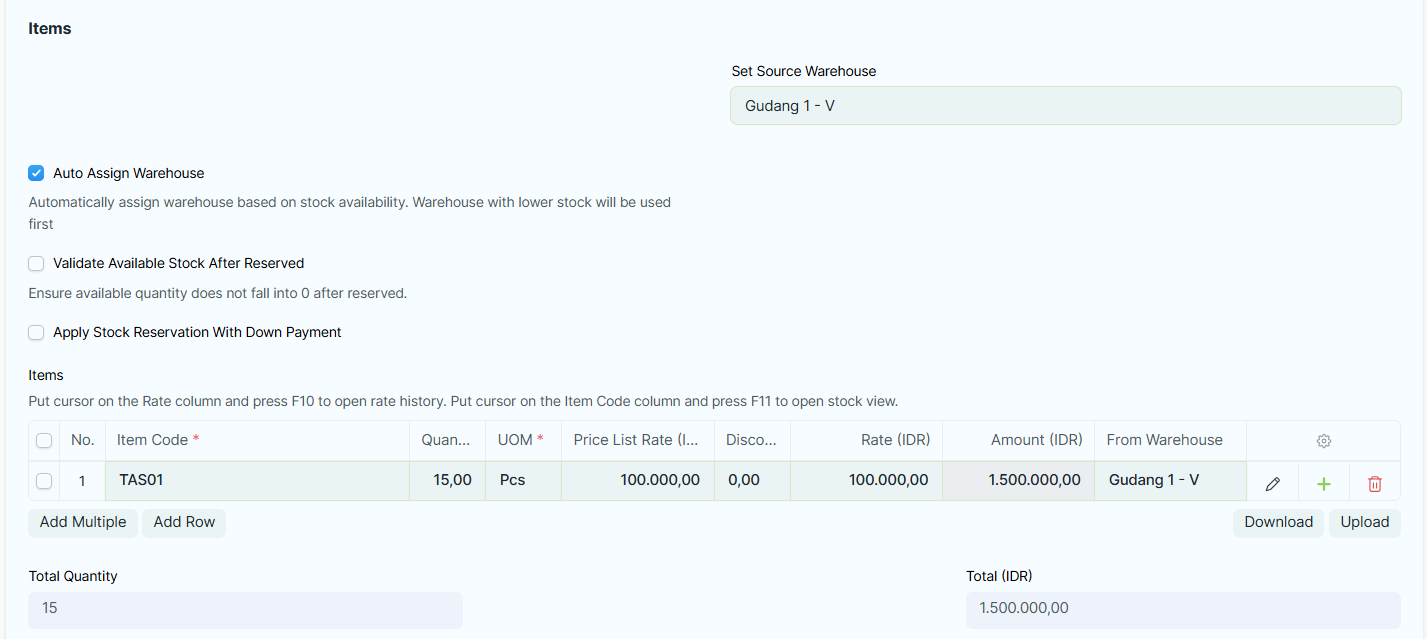Open the Set Source Warehouse field

pyautogui.click(x=1065, y=105)
